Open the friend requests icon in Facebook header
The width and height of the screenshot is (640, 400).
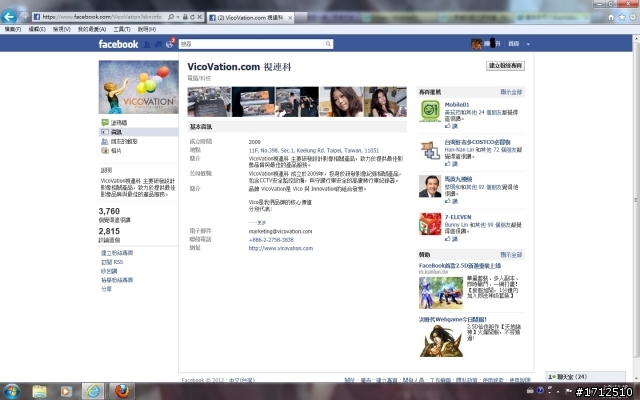click(147, 44)
